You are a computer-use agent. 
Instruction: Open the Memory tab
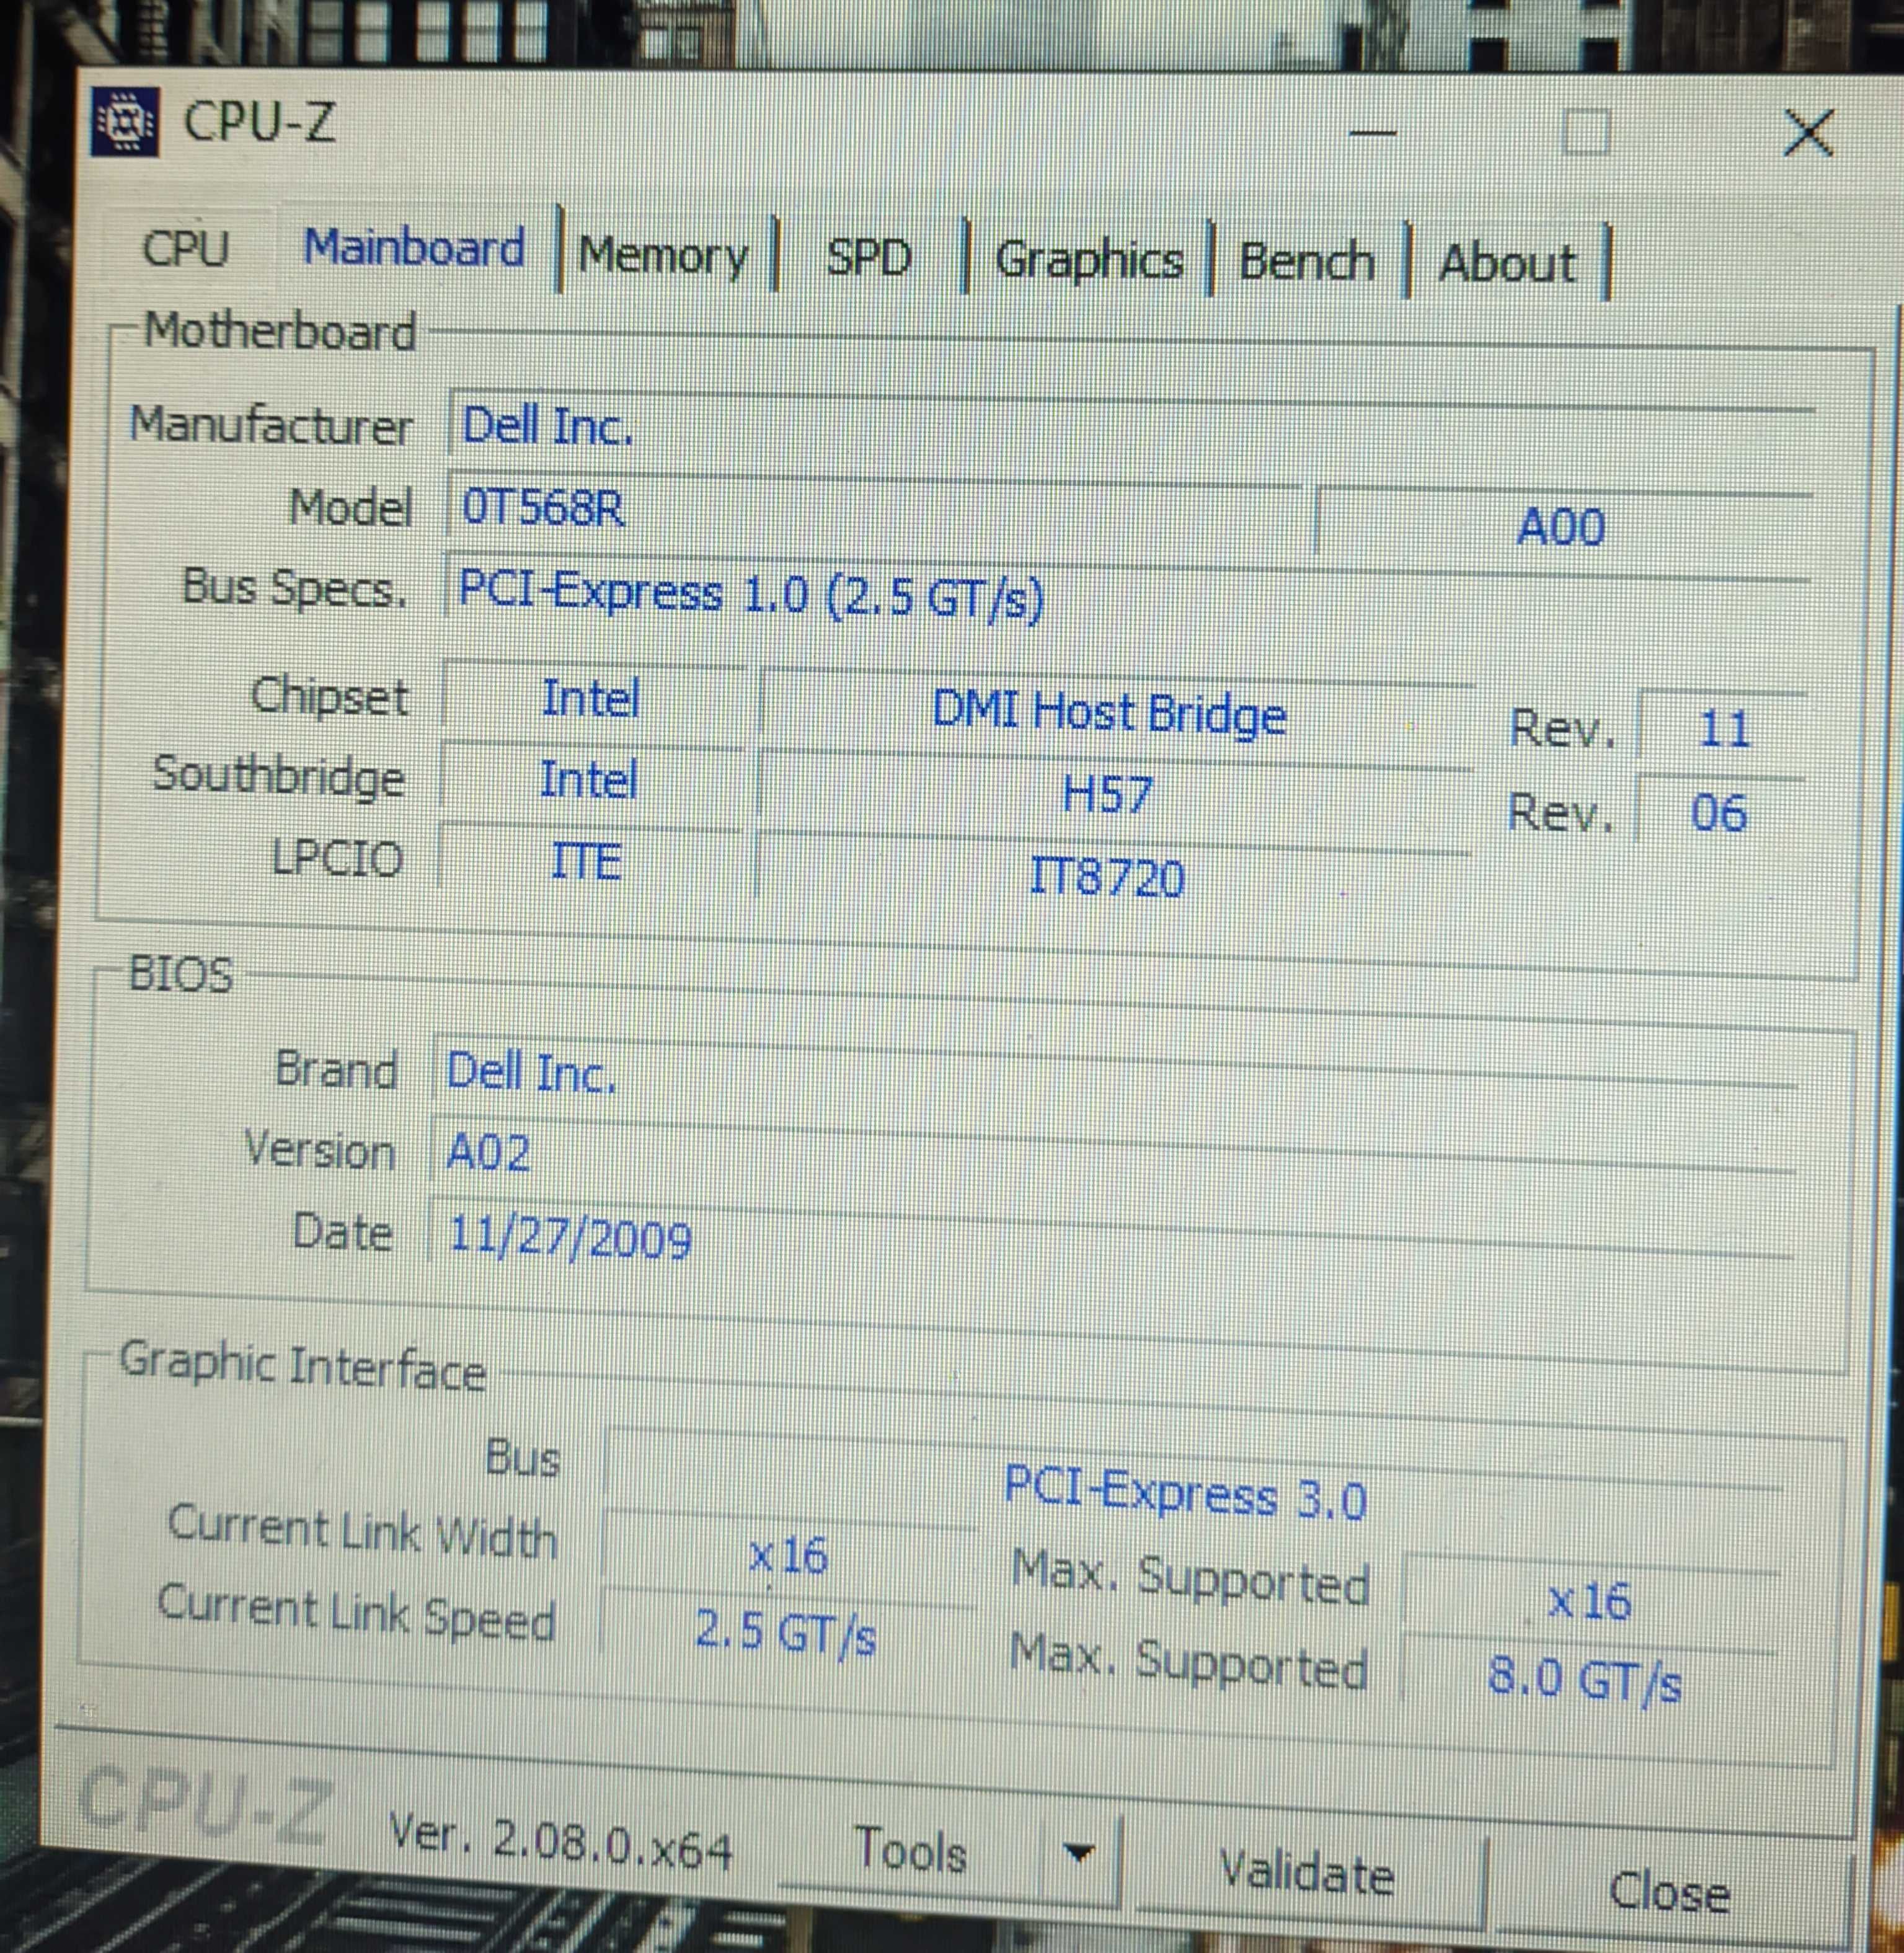(x=663, y=256)
